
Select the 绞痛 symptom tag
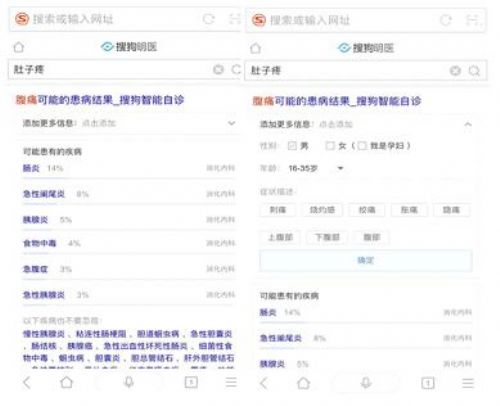click(367, 210)
